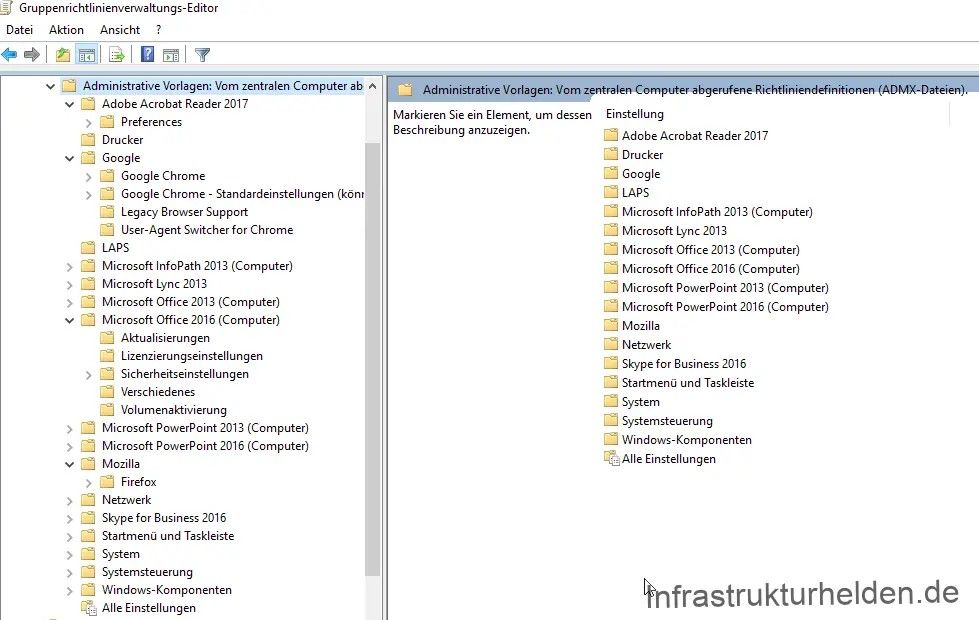Open the Datei menu
This screenshot has height=620, width=979.
coord(19,30)
